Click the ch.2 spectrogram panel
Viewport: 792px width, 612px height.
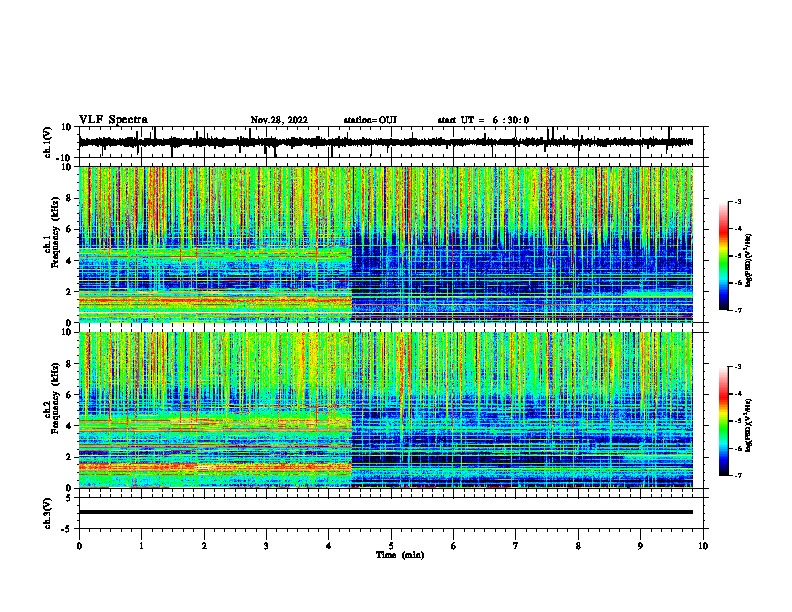coord(386,410)
